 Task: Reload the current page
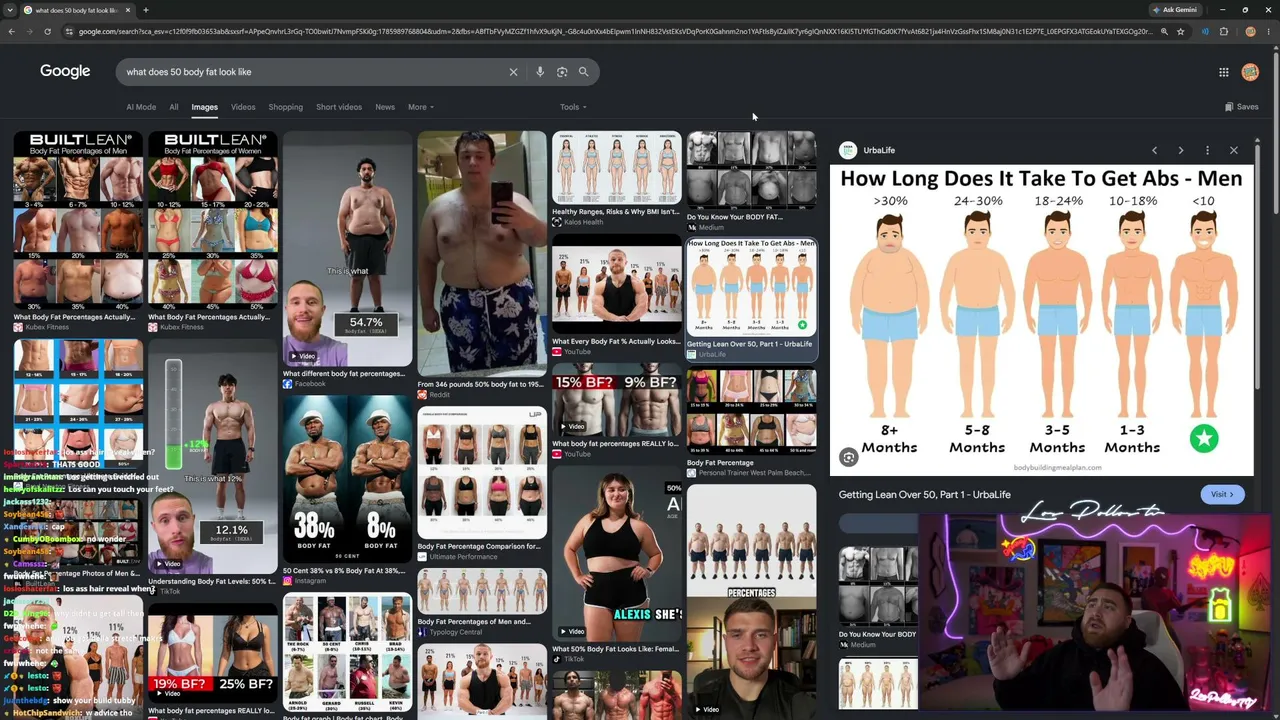click(47, 32)
